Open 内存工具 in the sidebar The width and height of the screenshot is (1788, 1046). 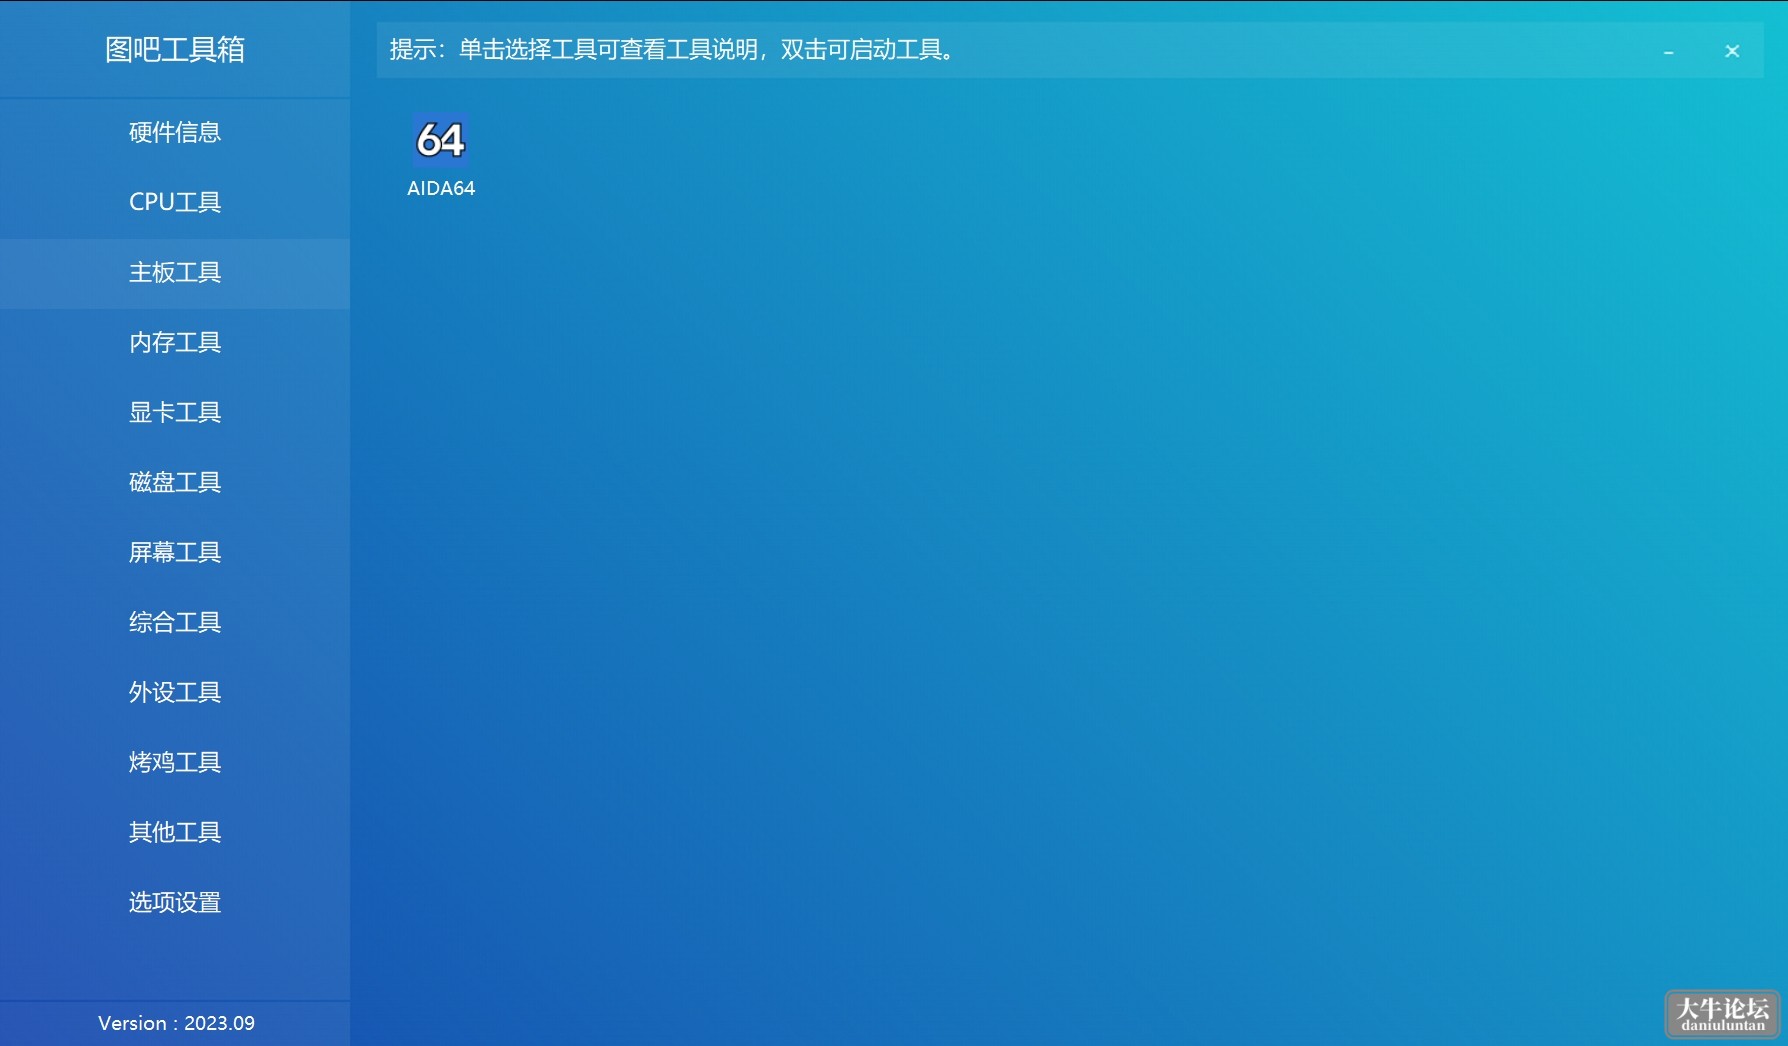pos(175,342)
